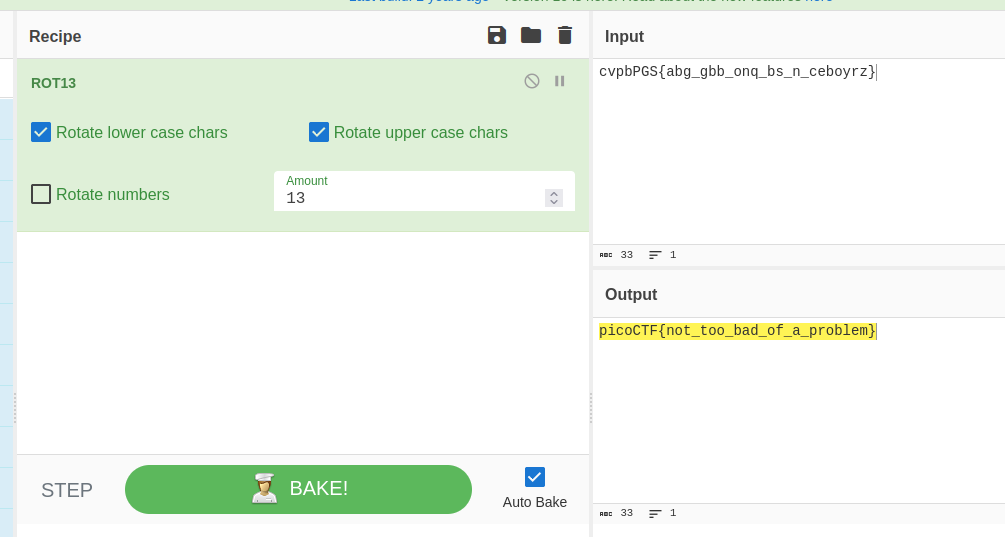The width and height of the screenshot is (1005, 537).
Task: Click the Input line count icon
Action: (655, 255)
